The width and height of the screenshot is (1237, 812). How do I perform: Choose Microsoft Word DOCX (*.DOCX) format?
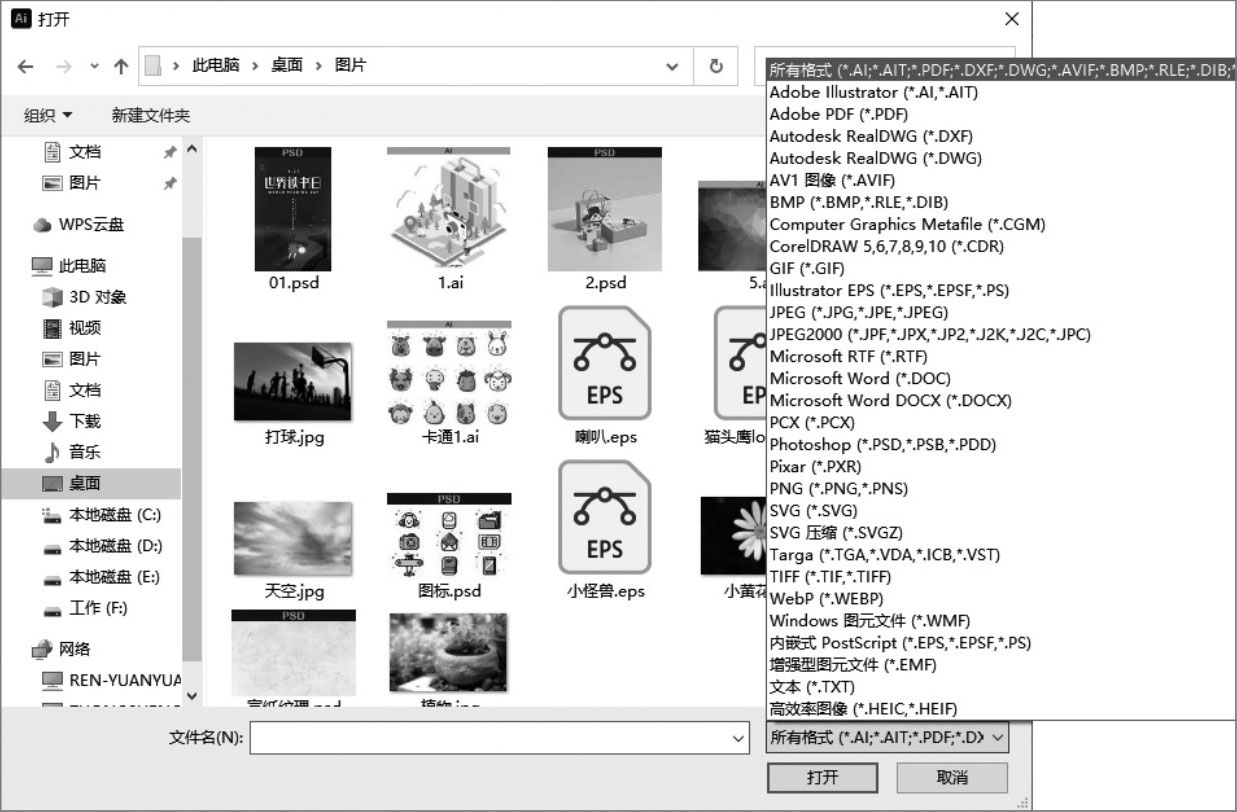[x=1001, y=400]
